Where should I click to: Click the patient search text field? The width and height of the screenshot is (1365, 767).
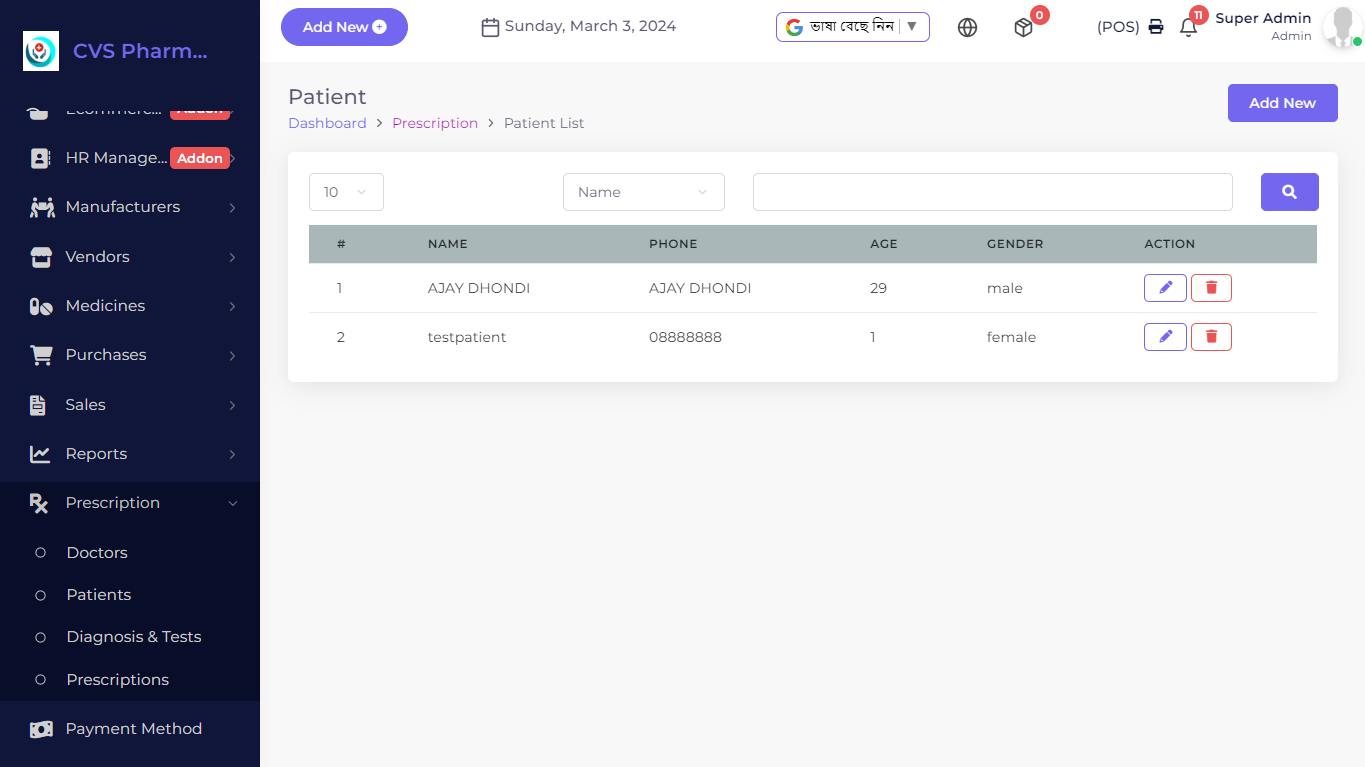[x=992, y=192]
